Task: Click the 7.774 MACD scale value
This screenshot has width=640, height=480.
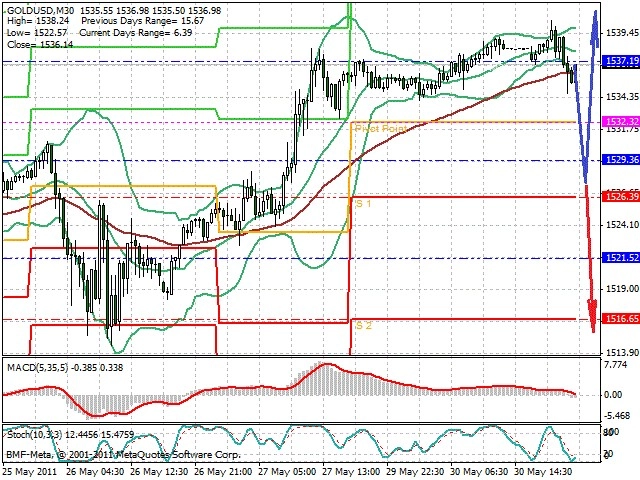Action: click(x=616, y=364)
